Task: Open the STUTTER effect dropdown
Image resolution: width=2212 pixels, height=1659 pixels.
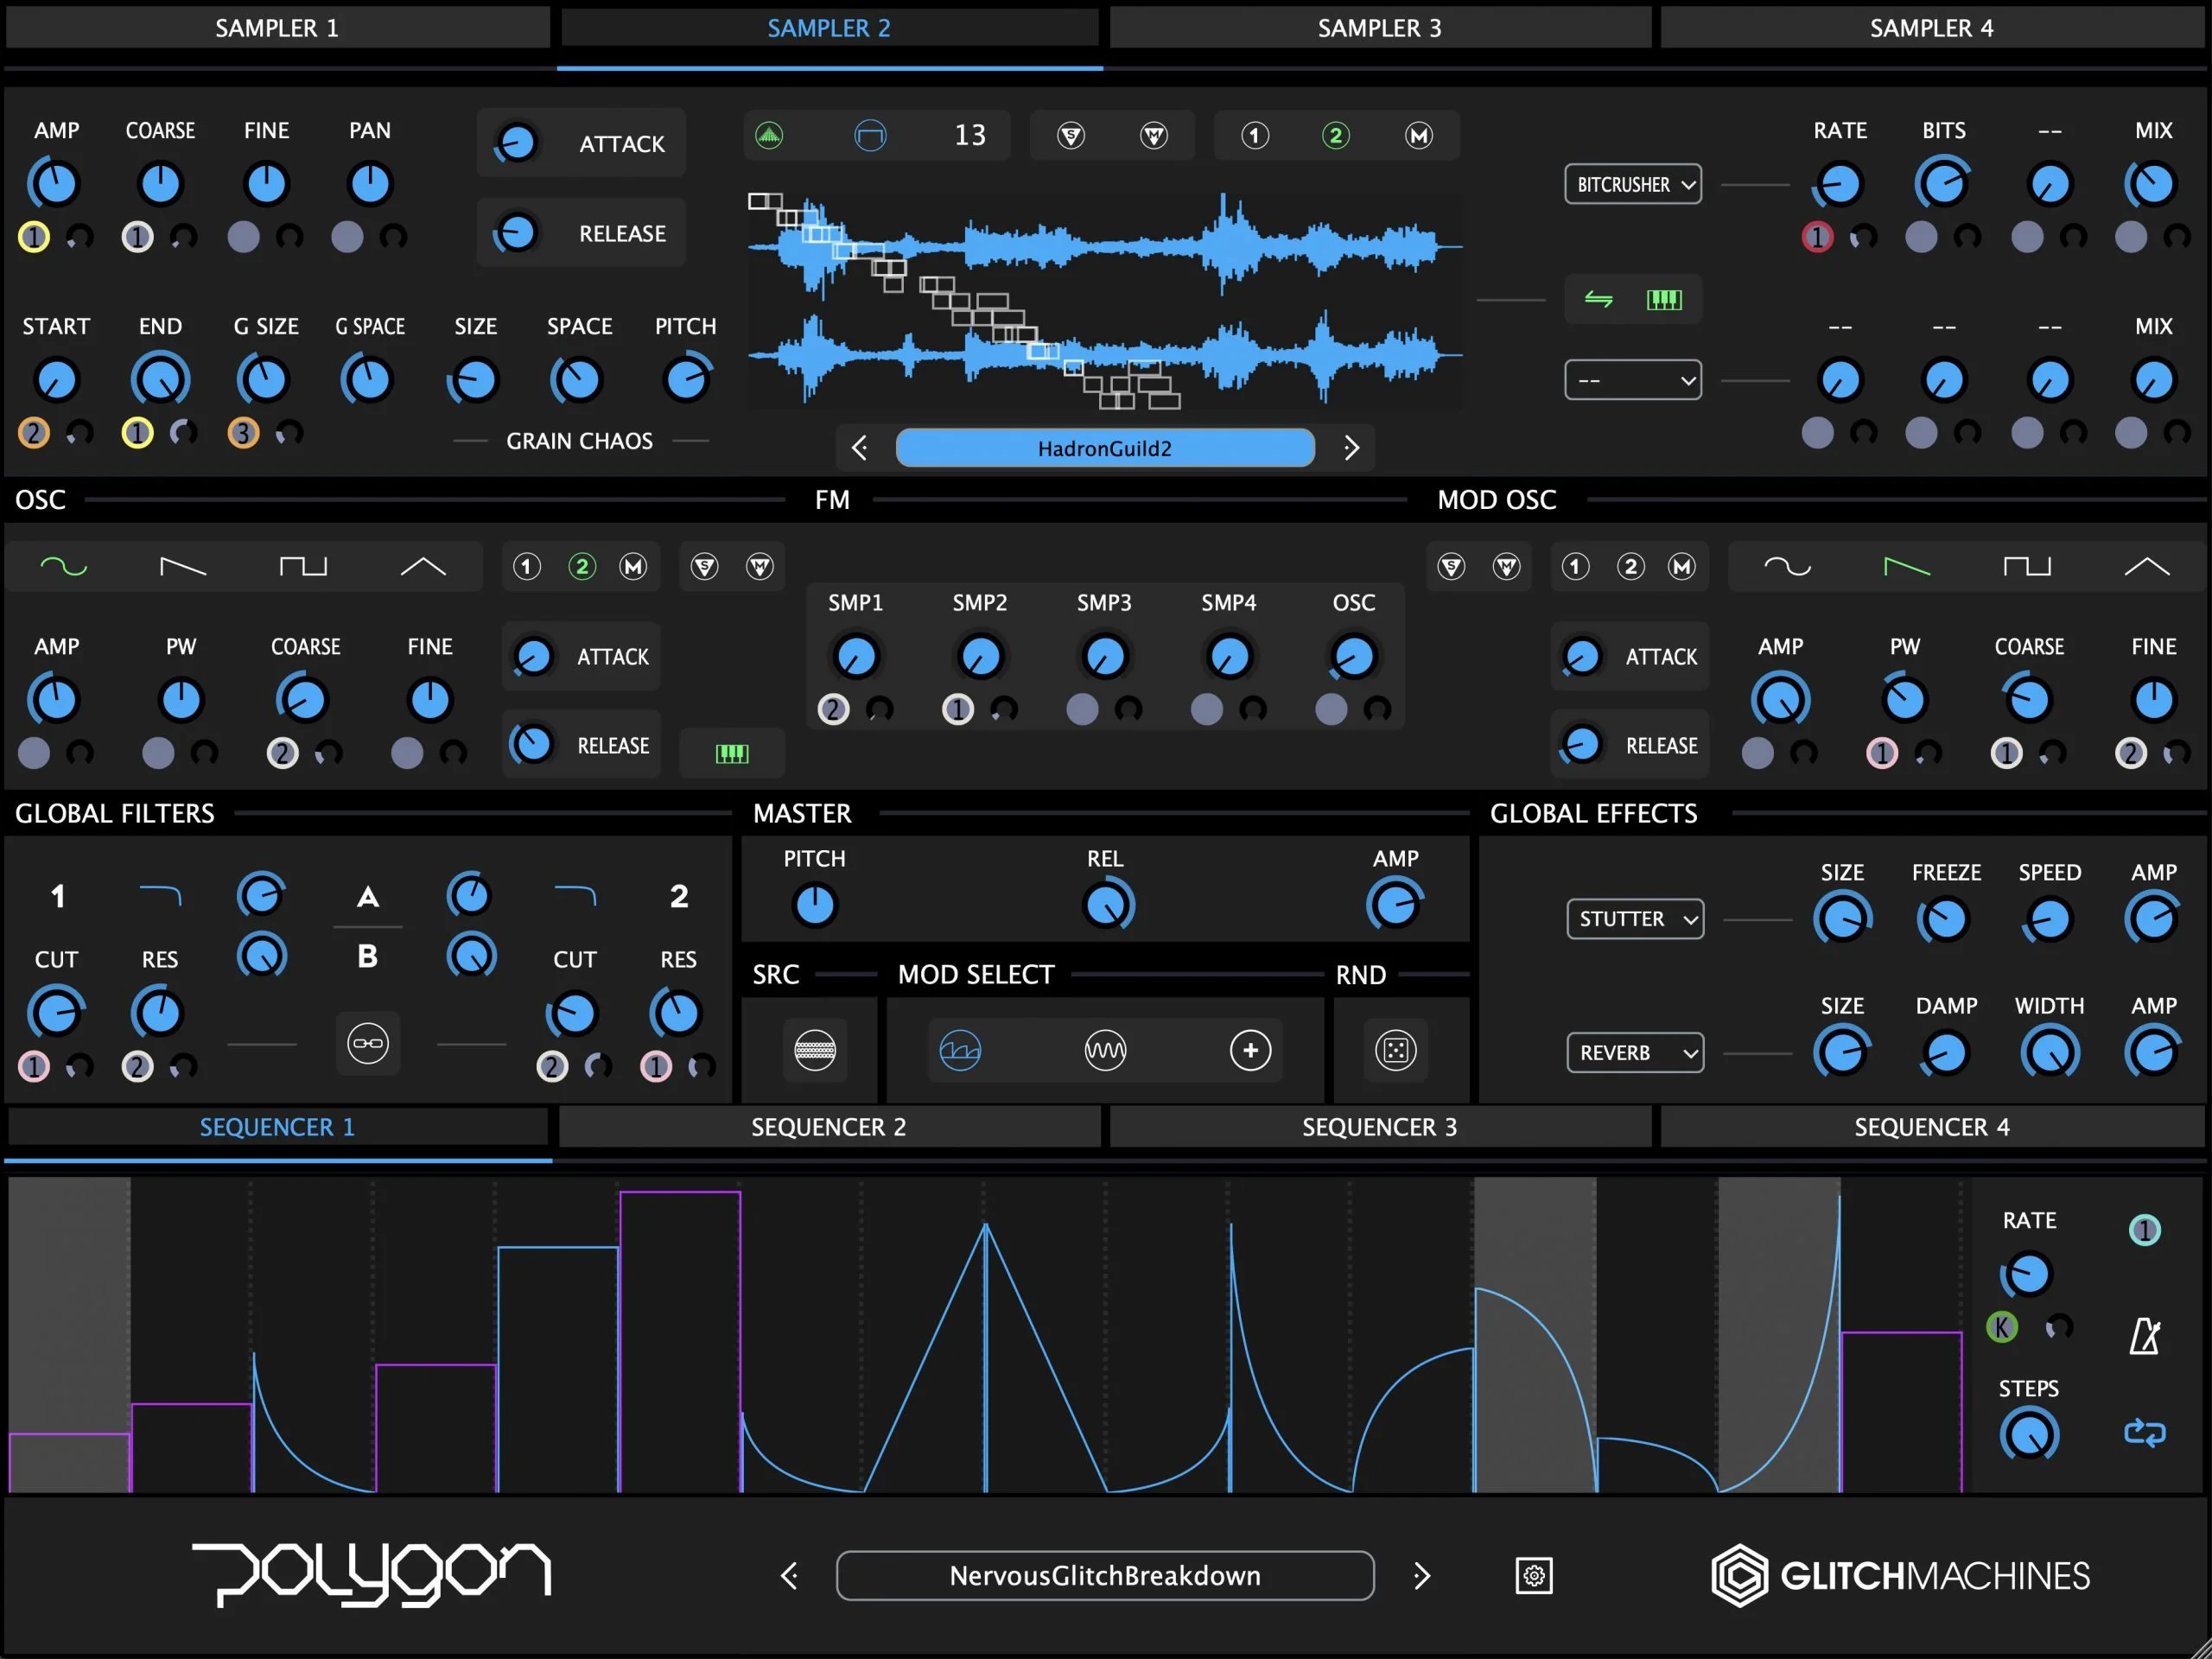Action: (1634, 919)
